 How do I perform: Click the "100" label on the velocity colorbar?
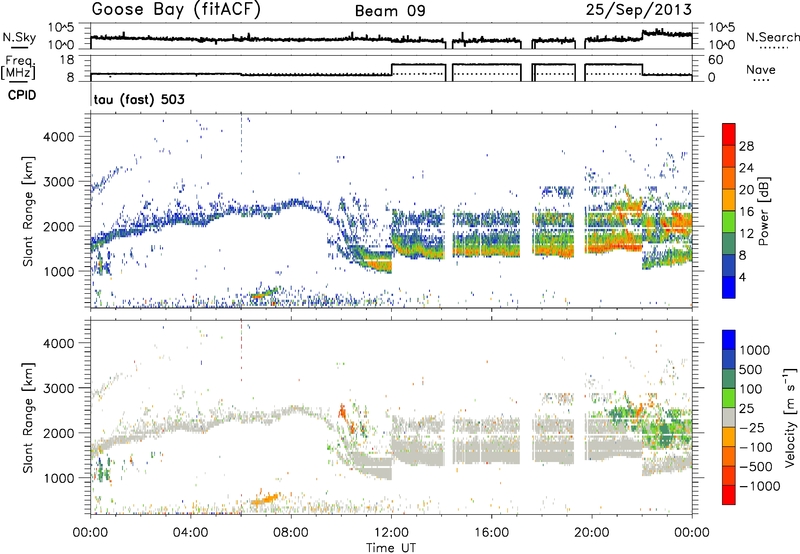[751, 389]
